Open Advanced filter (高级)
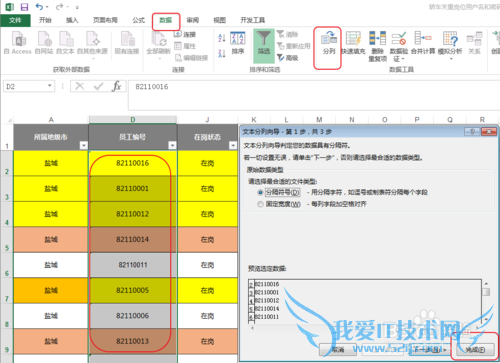The width and height of the screenshot is (500, 363). (x=287, y=58)
